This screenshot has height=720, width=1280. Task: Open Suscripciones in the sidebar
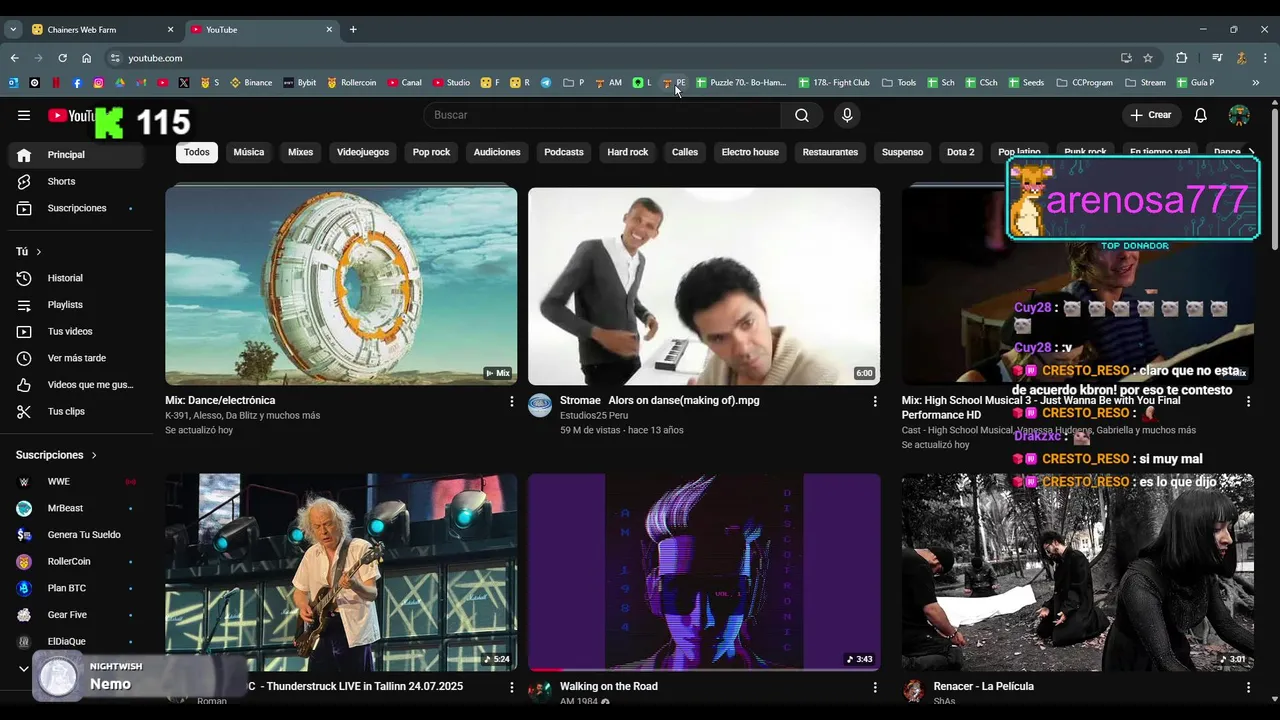click(78, 208)
